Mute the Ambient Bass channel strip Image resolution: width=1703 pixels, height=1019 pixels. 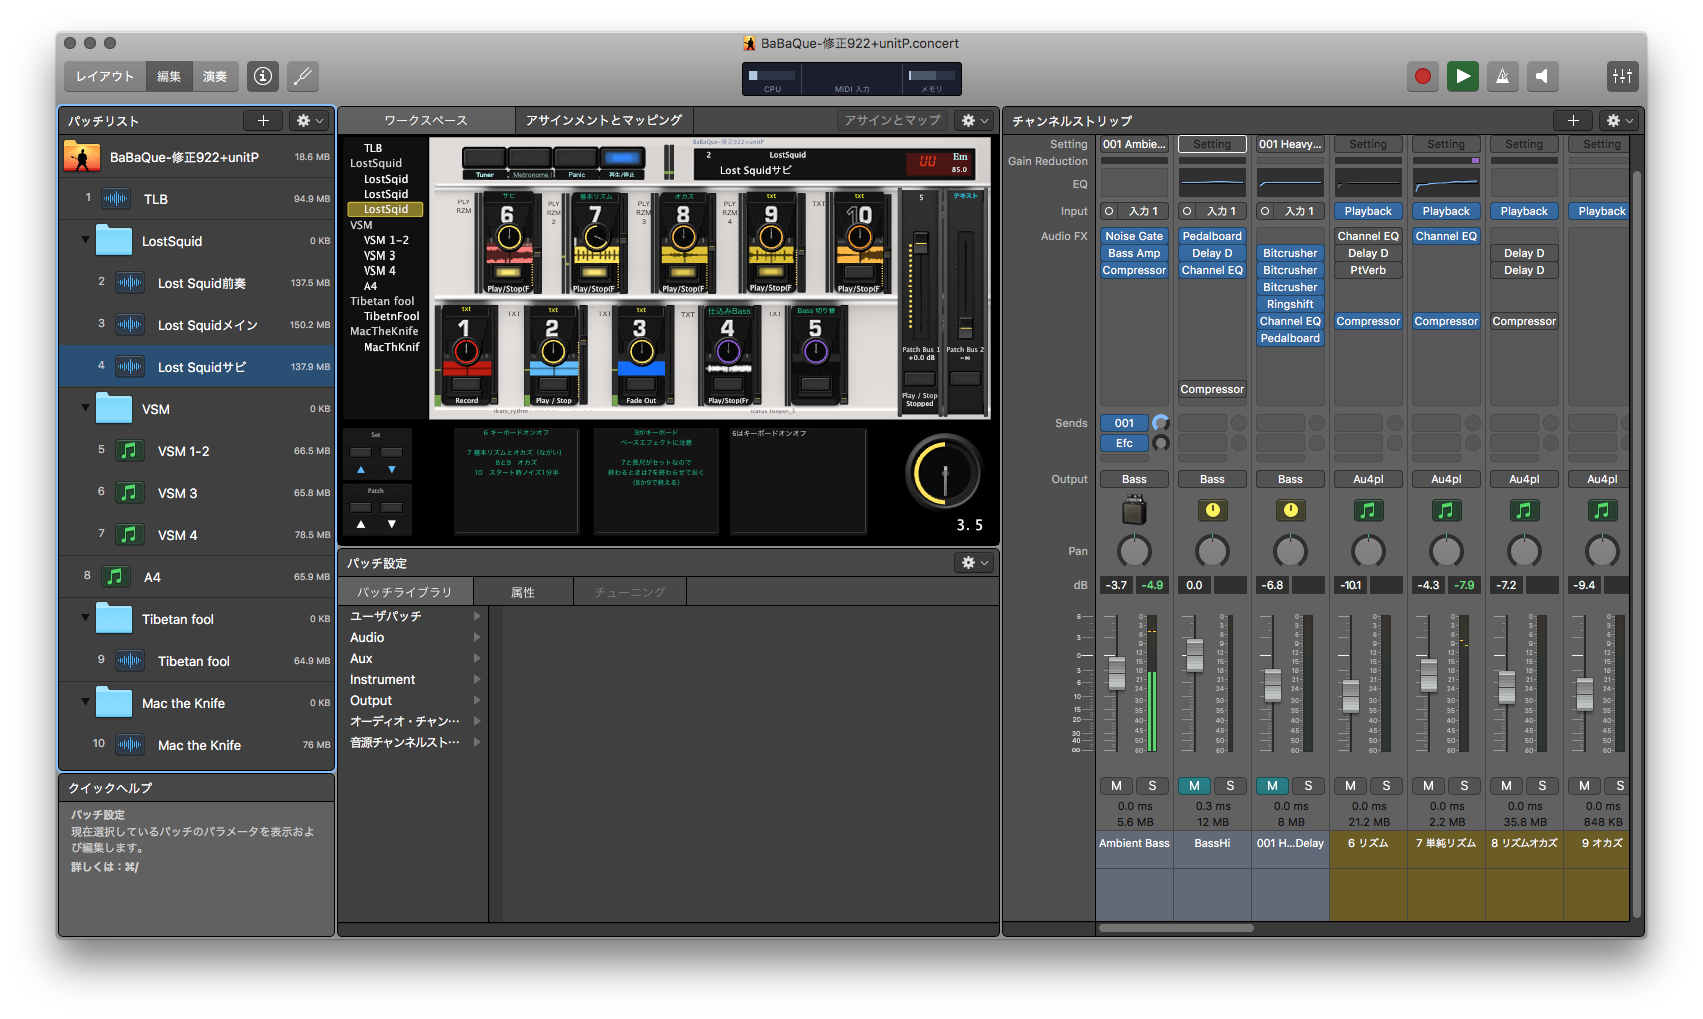tap(1116, 786)
